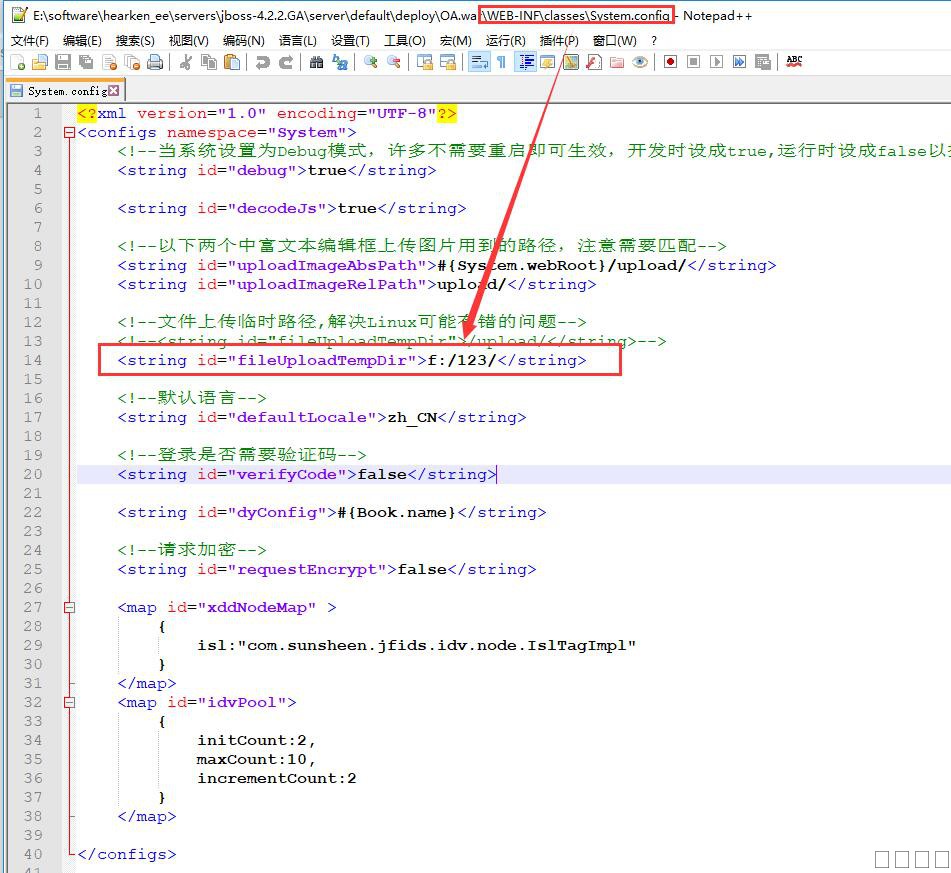Screen dimensions: 951x873
Task: Collapse the xddNodeMap map fold at line 27
Action: coord(68,607)
